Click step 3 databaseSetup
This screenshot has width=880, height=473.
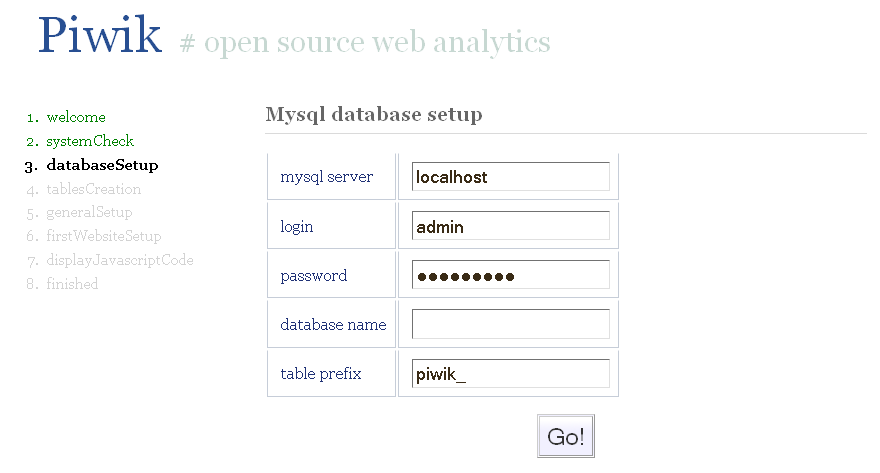[x=102, y=165]
